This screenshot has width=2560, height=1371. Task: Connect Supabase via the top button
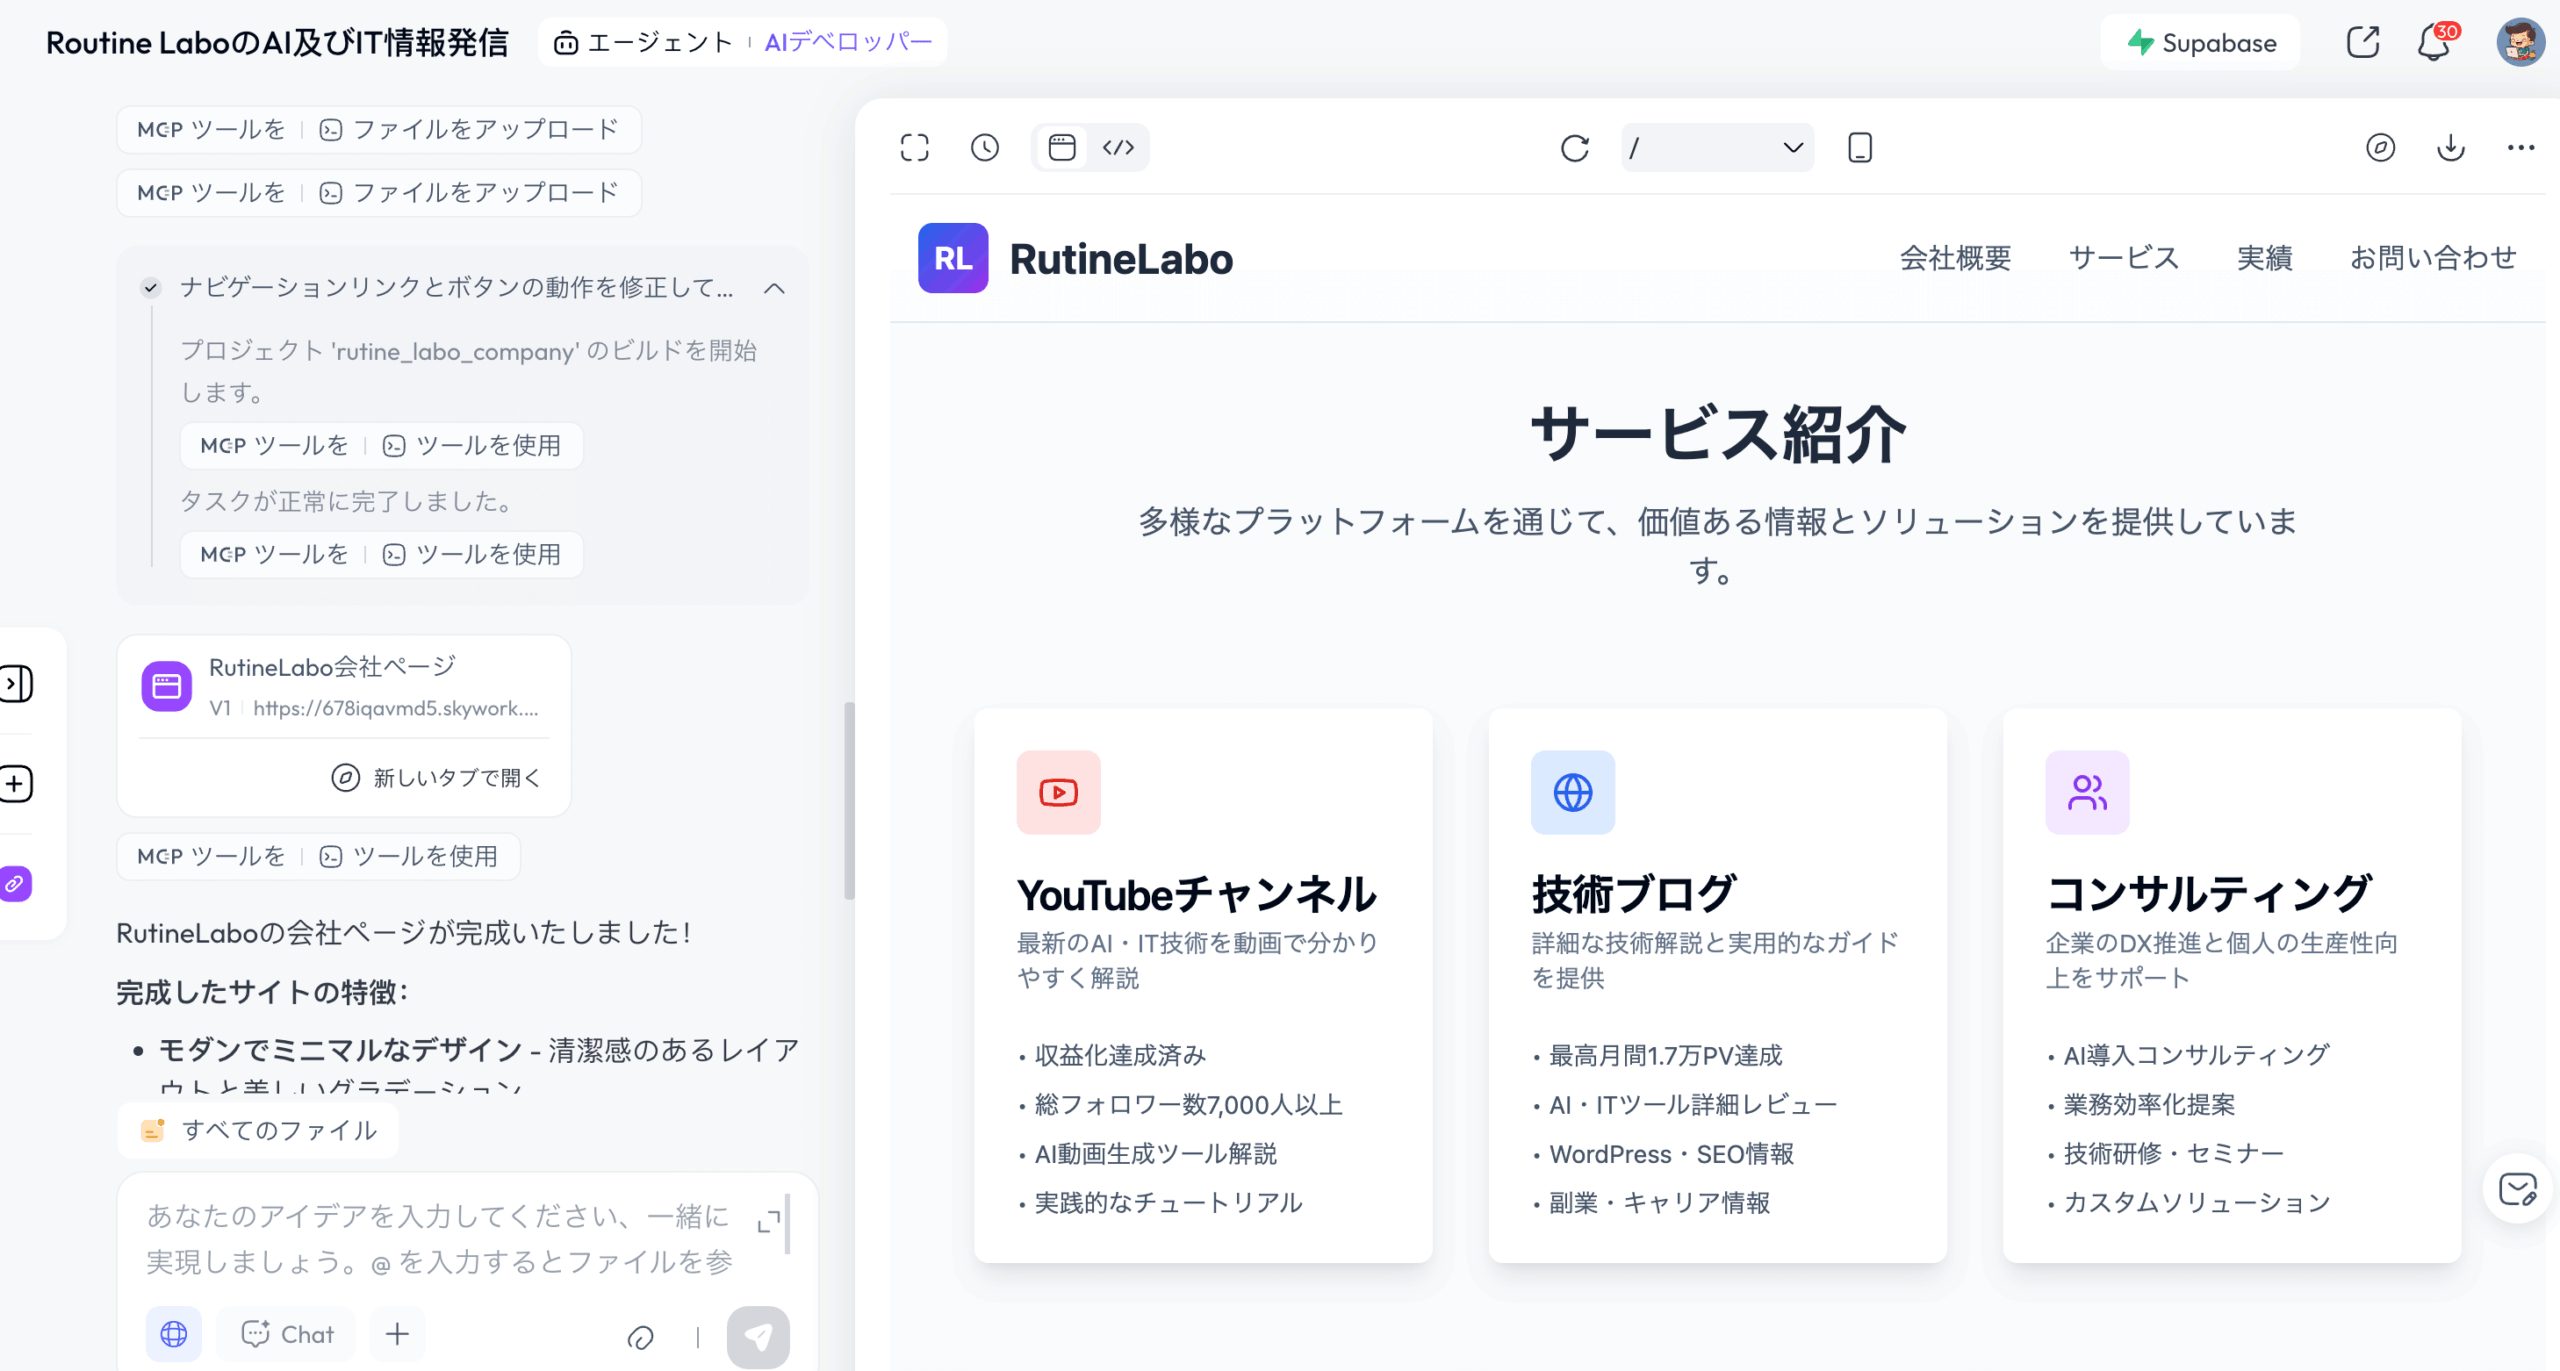click(2200, 42)
